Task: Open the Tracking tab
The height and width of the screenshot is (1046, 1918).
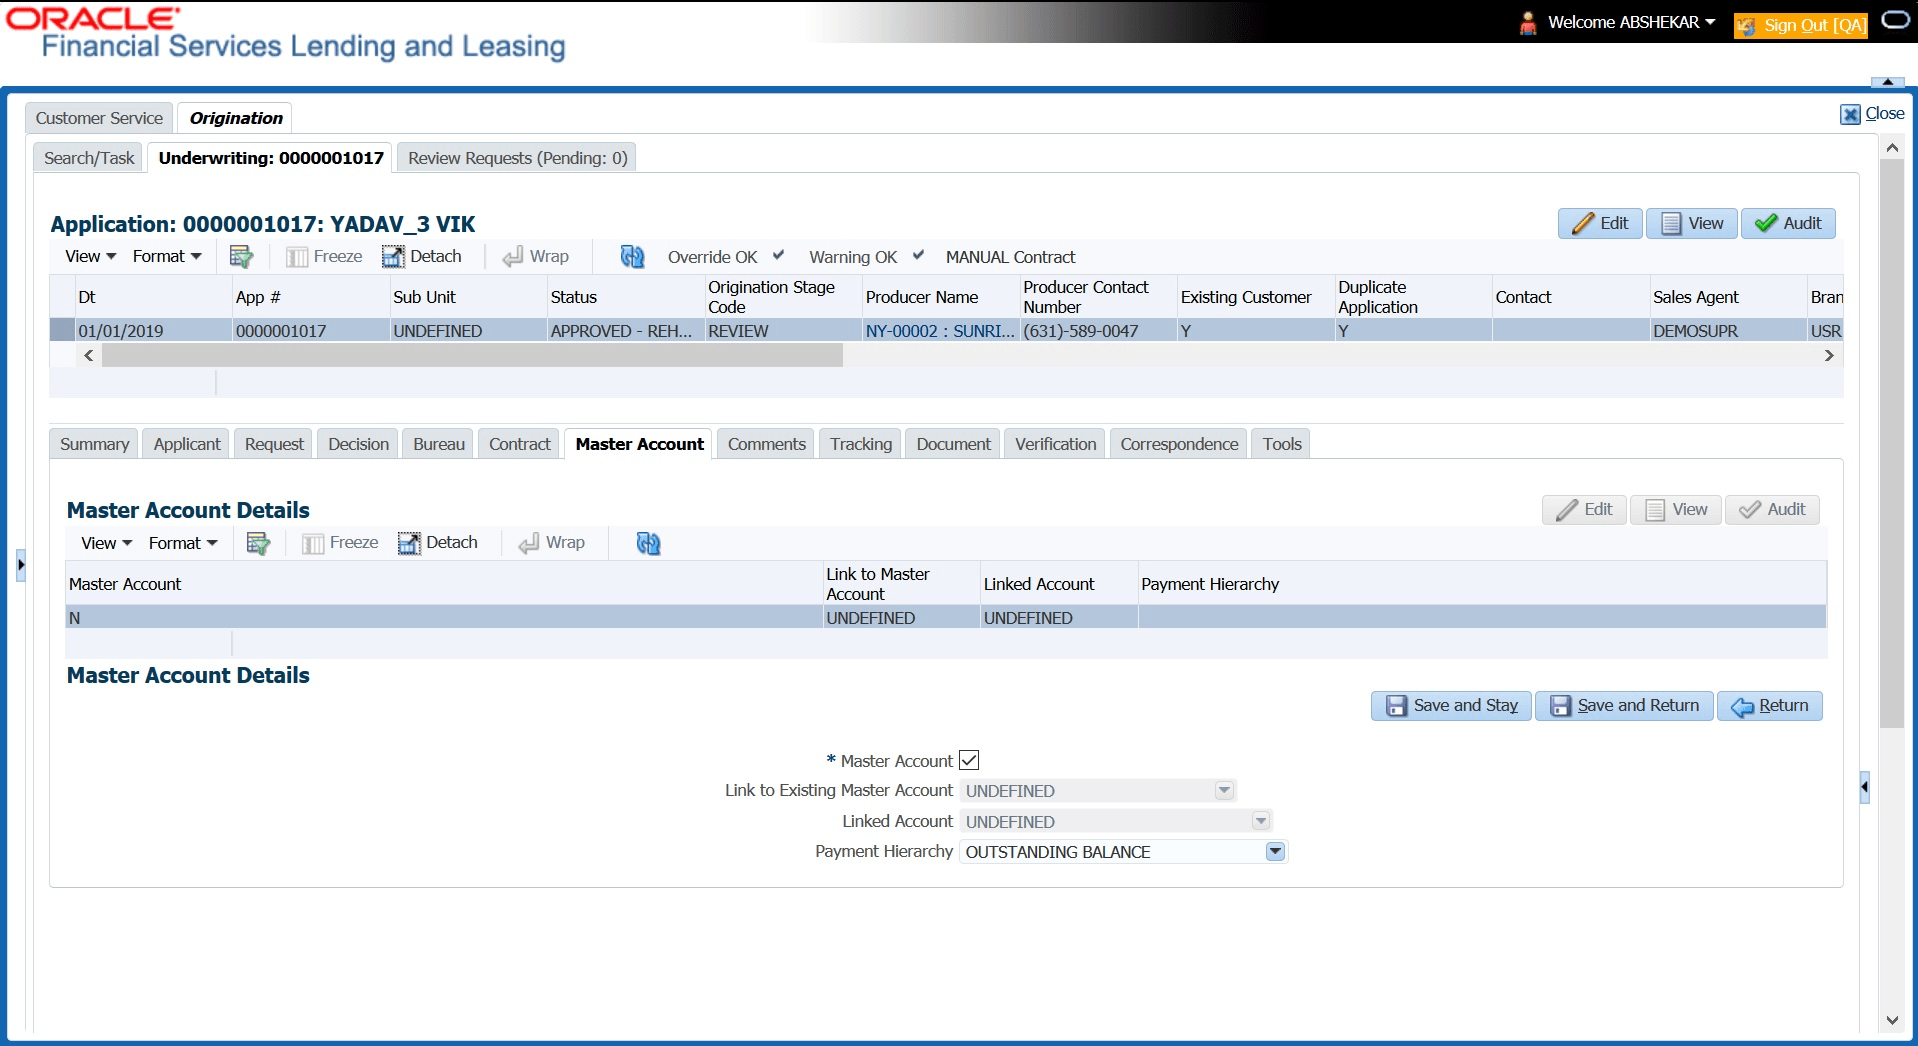Action: click(x=861, y=444)
